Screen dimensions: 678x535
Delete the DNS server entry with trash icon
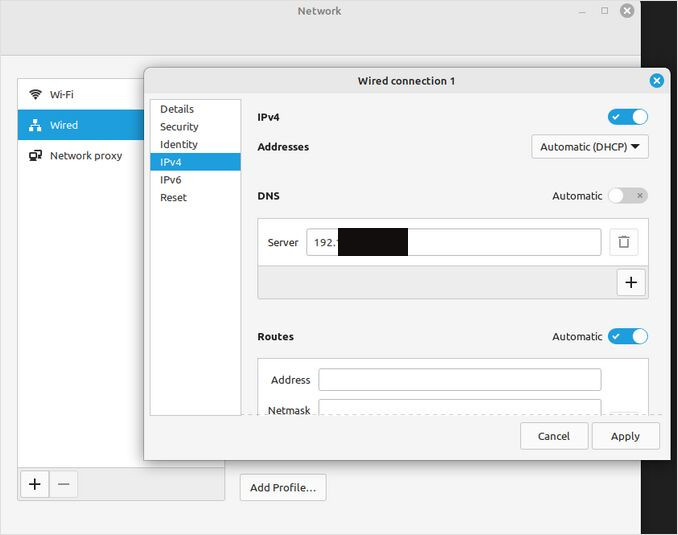623,242
